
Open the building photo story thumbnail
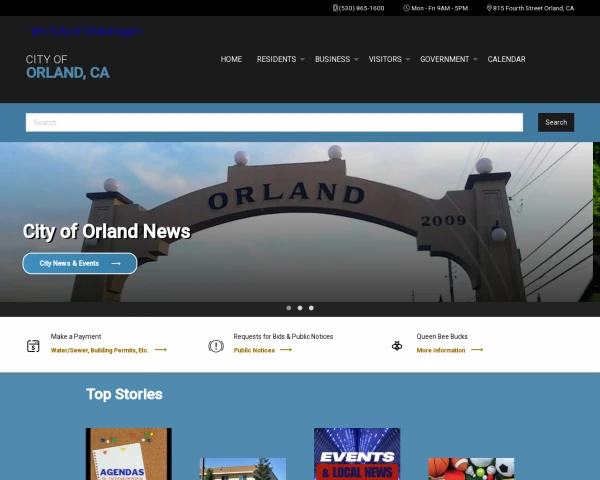point(243,469)
